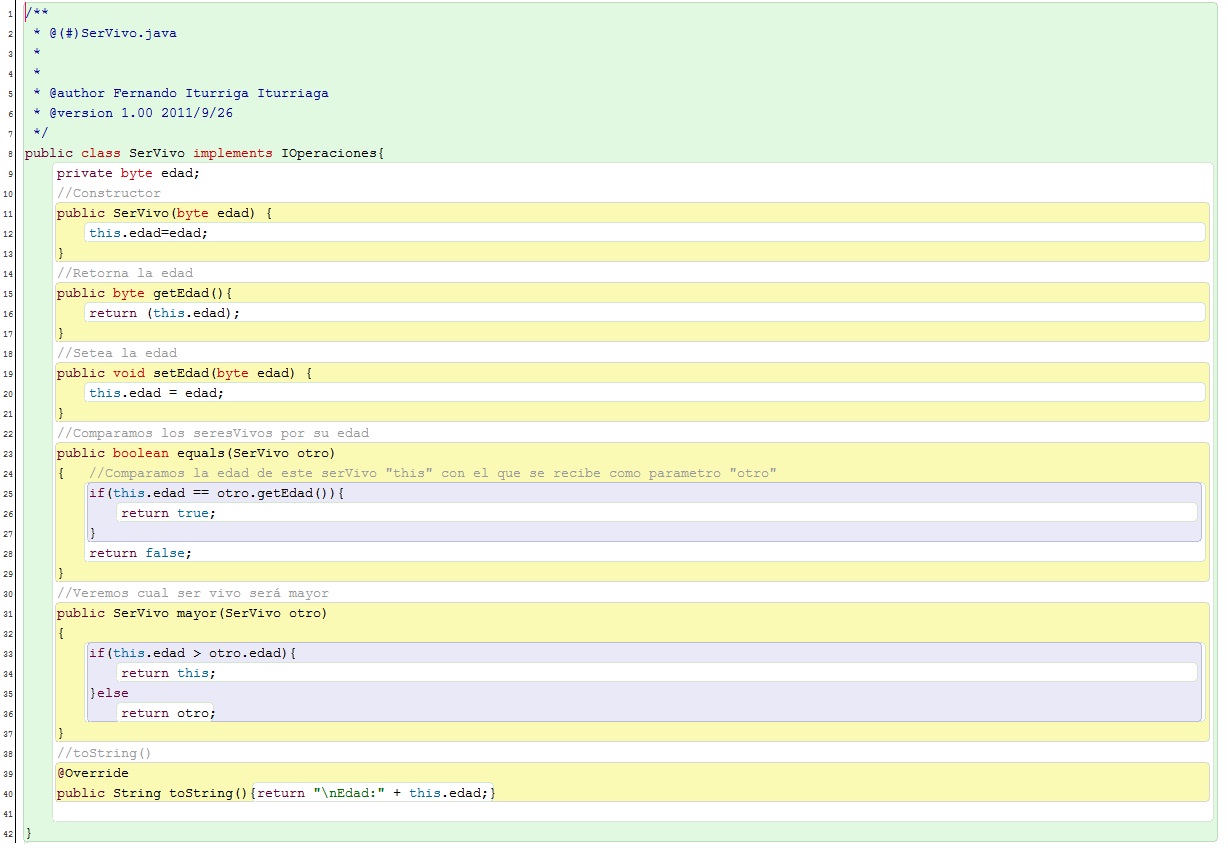The image size is (1228, 854).
Task: Click the "//toString()" comment
Action: click(105, 753)
